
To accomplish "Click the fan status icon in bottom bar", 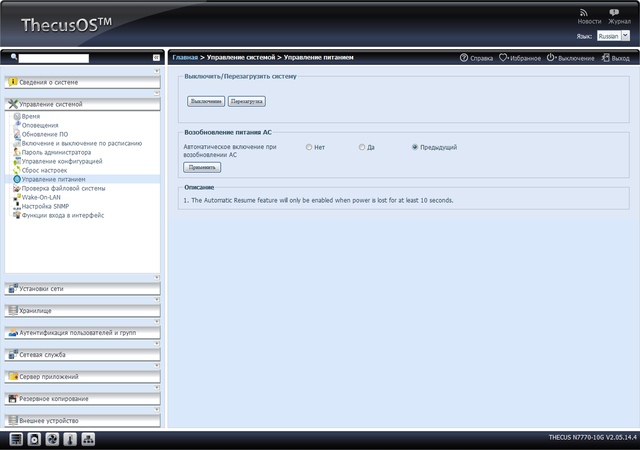I will point(52,439).
